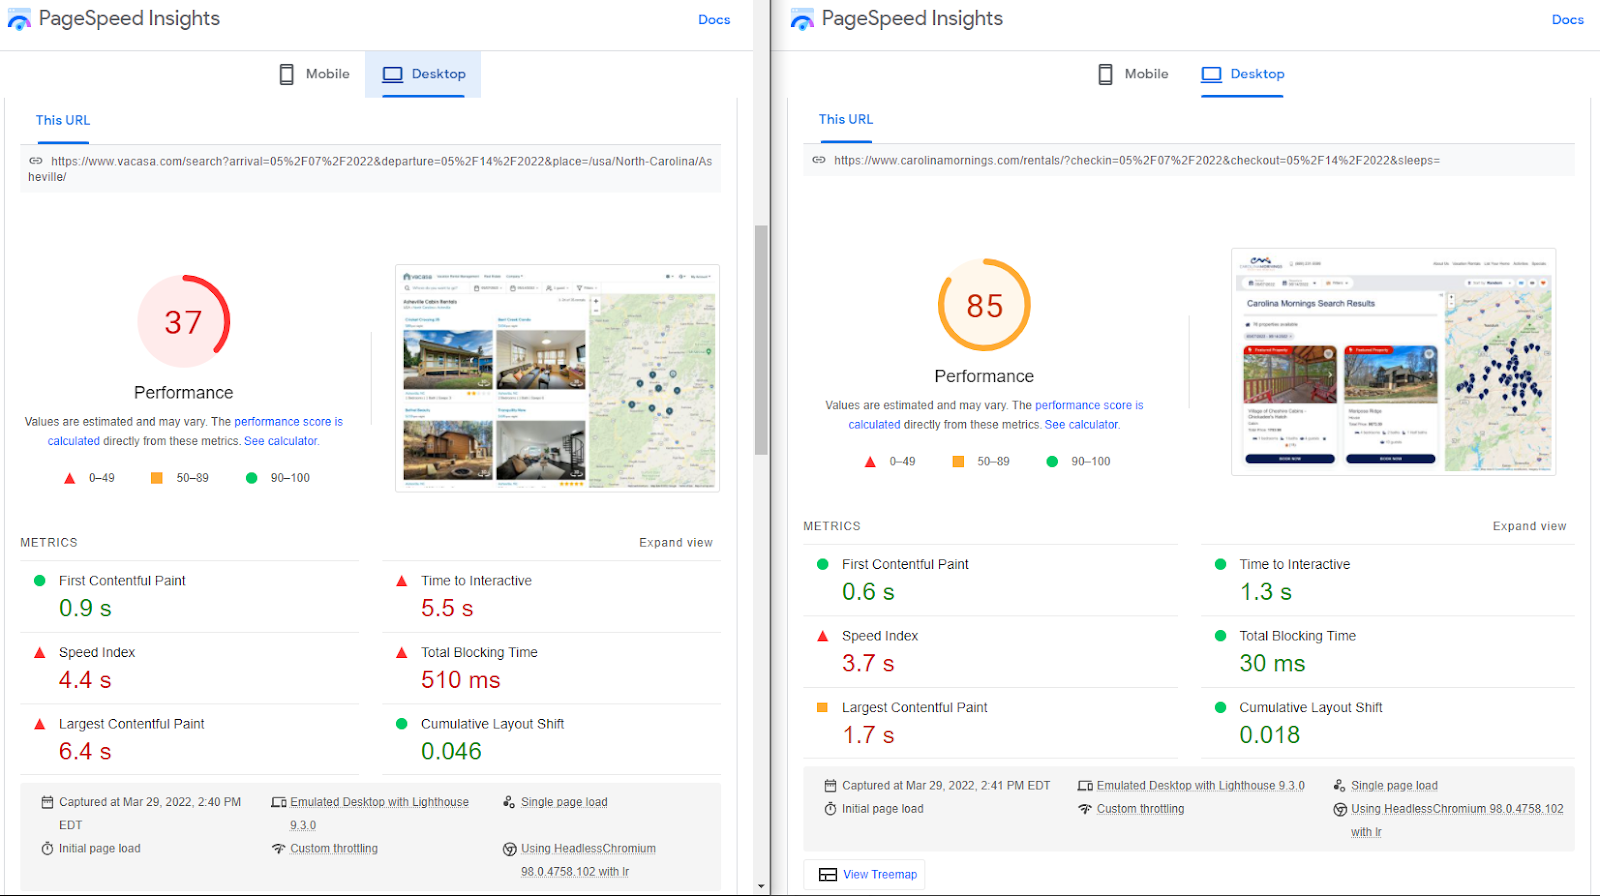Click Speed Index 3.7 s metric

click(991, 651)
